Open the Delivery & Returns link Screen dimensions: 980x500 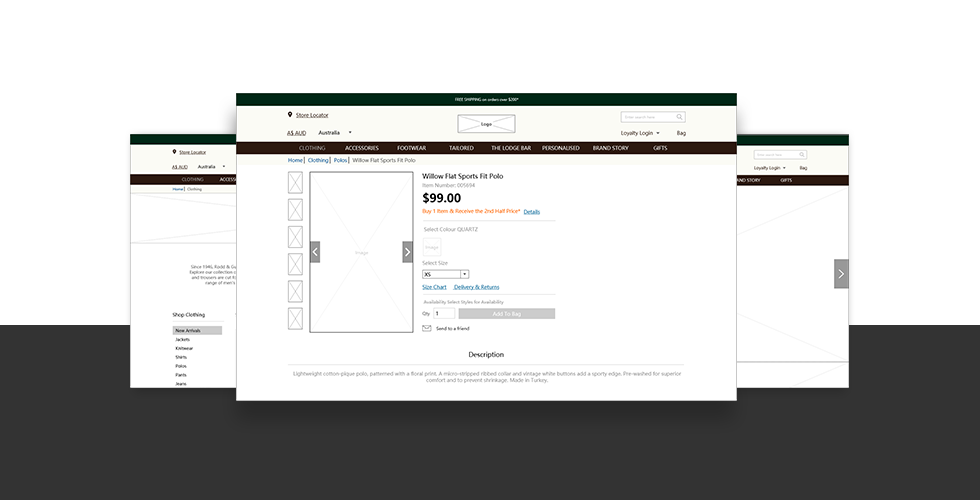476,287
